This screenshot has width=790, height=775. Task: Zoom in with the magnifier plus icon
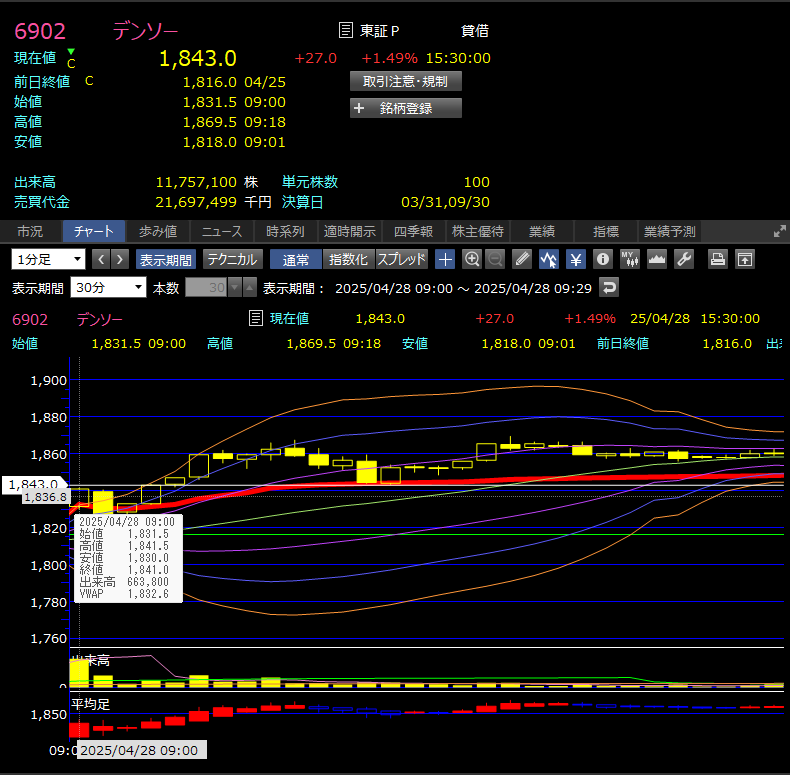(472, 259)
